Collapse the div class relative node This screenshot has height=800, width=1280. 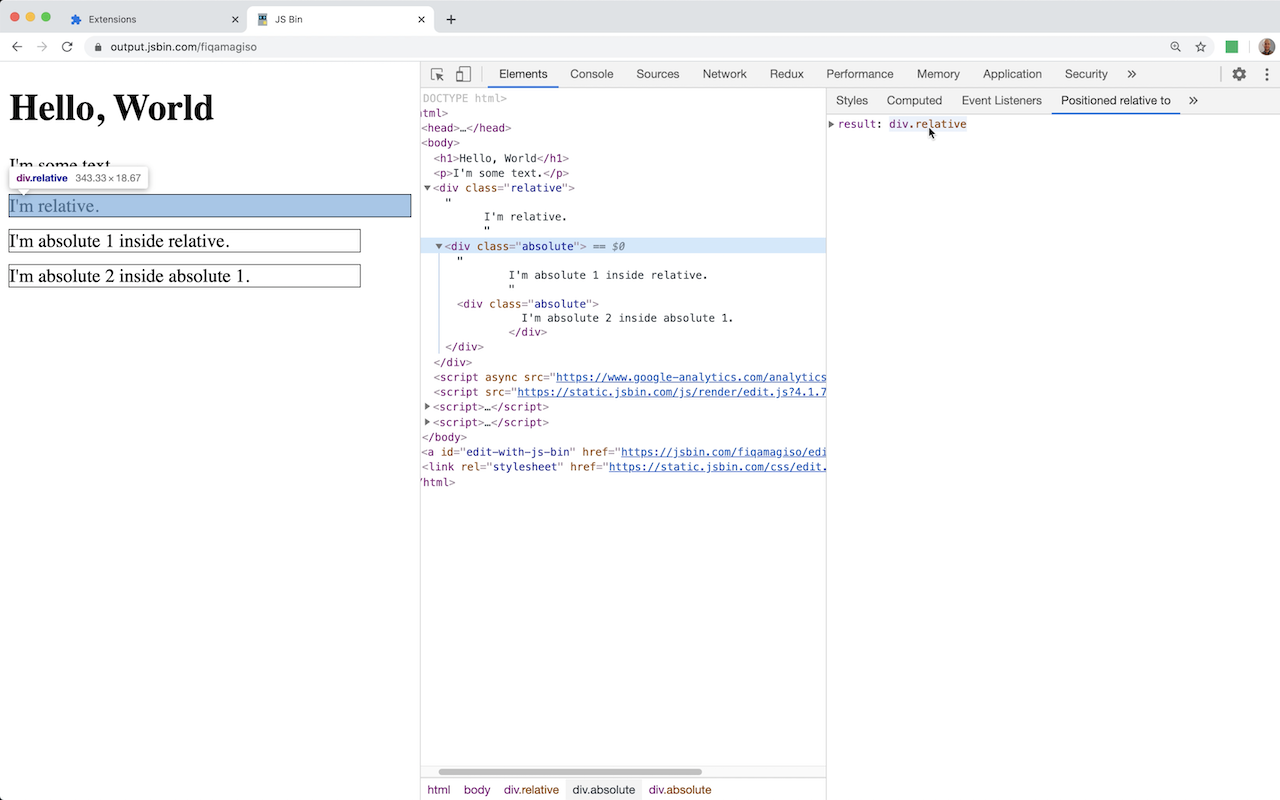(x=428, y=188)
